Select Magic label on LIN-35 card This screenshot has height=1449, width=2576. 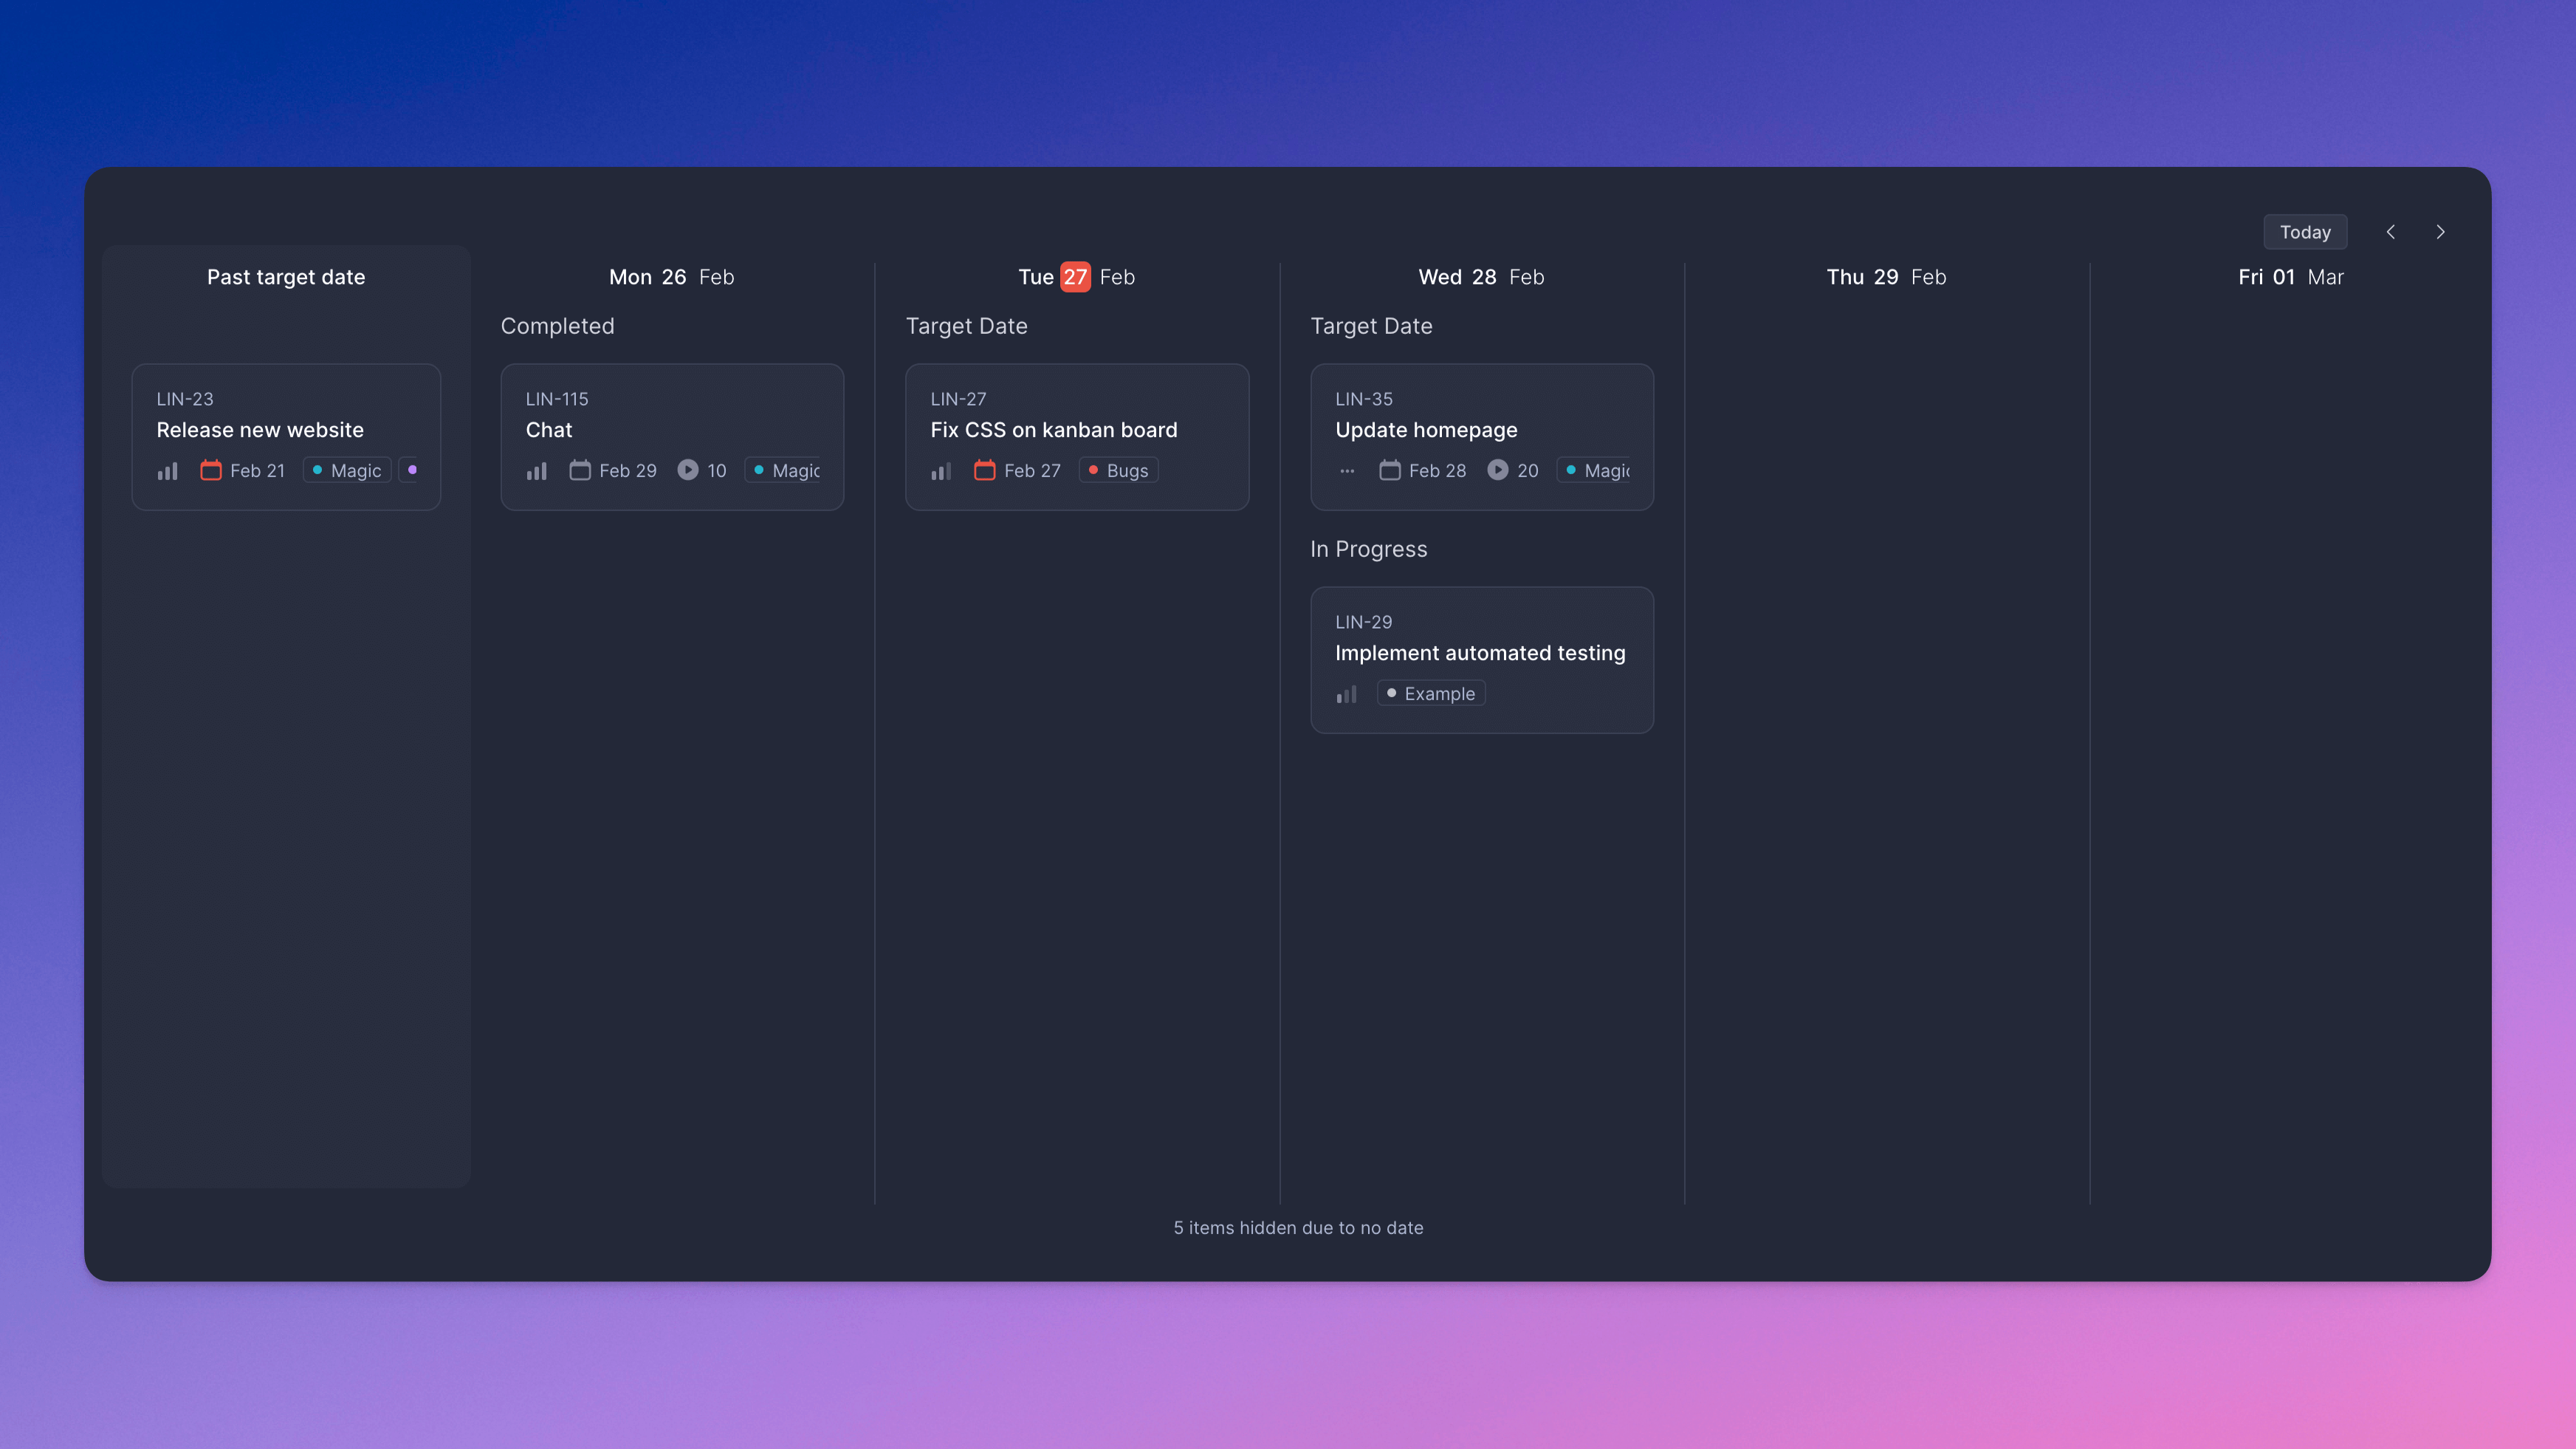click(1594, 470)
